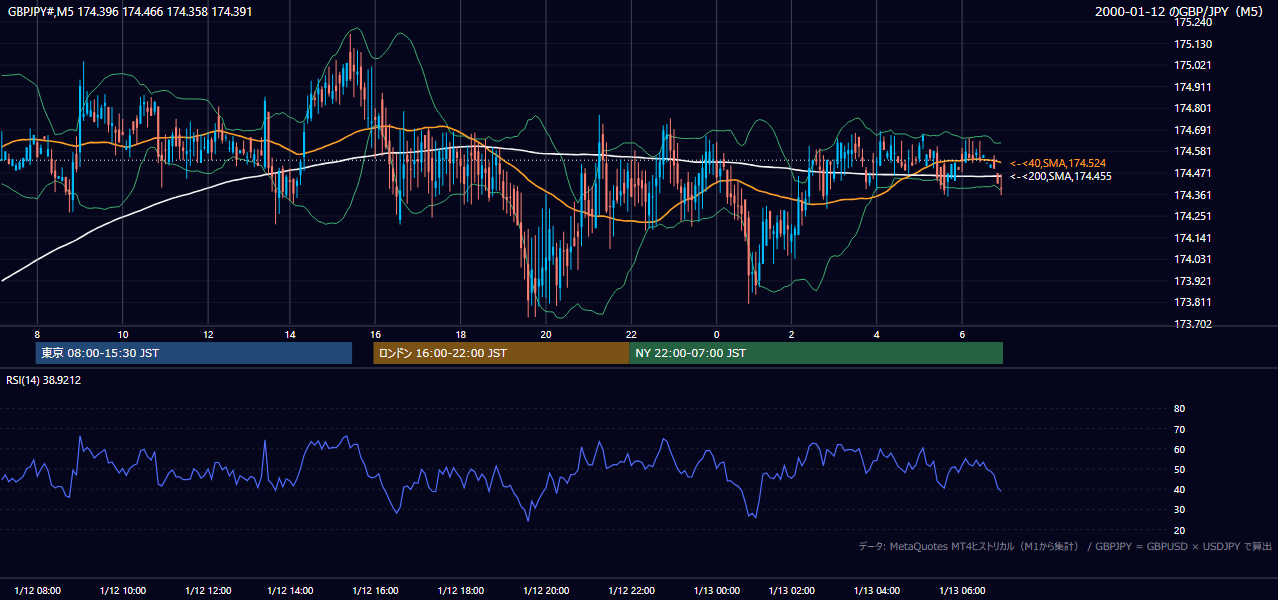Select the 200 SMA 174.455 label
The width and height of the screenshot is (1278, 600).
tap(1060, 176)
